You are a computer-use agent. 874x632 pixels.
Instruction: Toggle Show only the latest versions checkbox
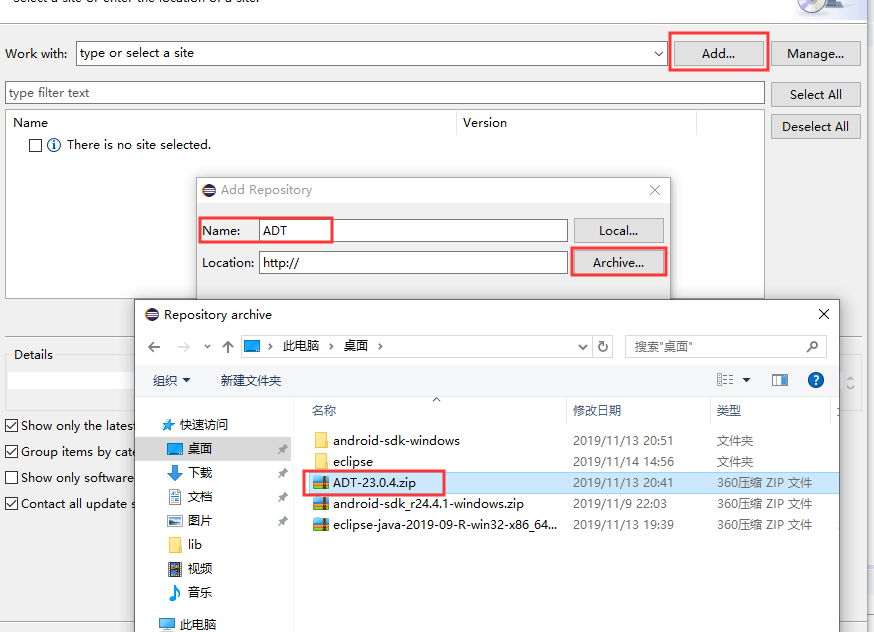(12, 426)
